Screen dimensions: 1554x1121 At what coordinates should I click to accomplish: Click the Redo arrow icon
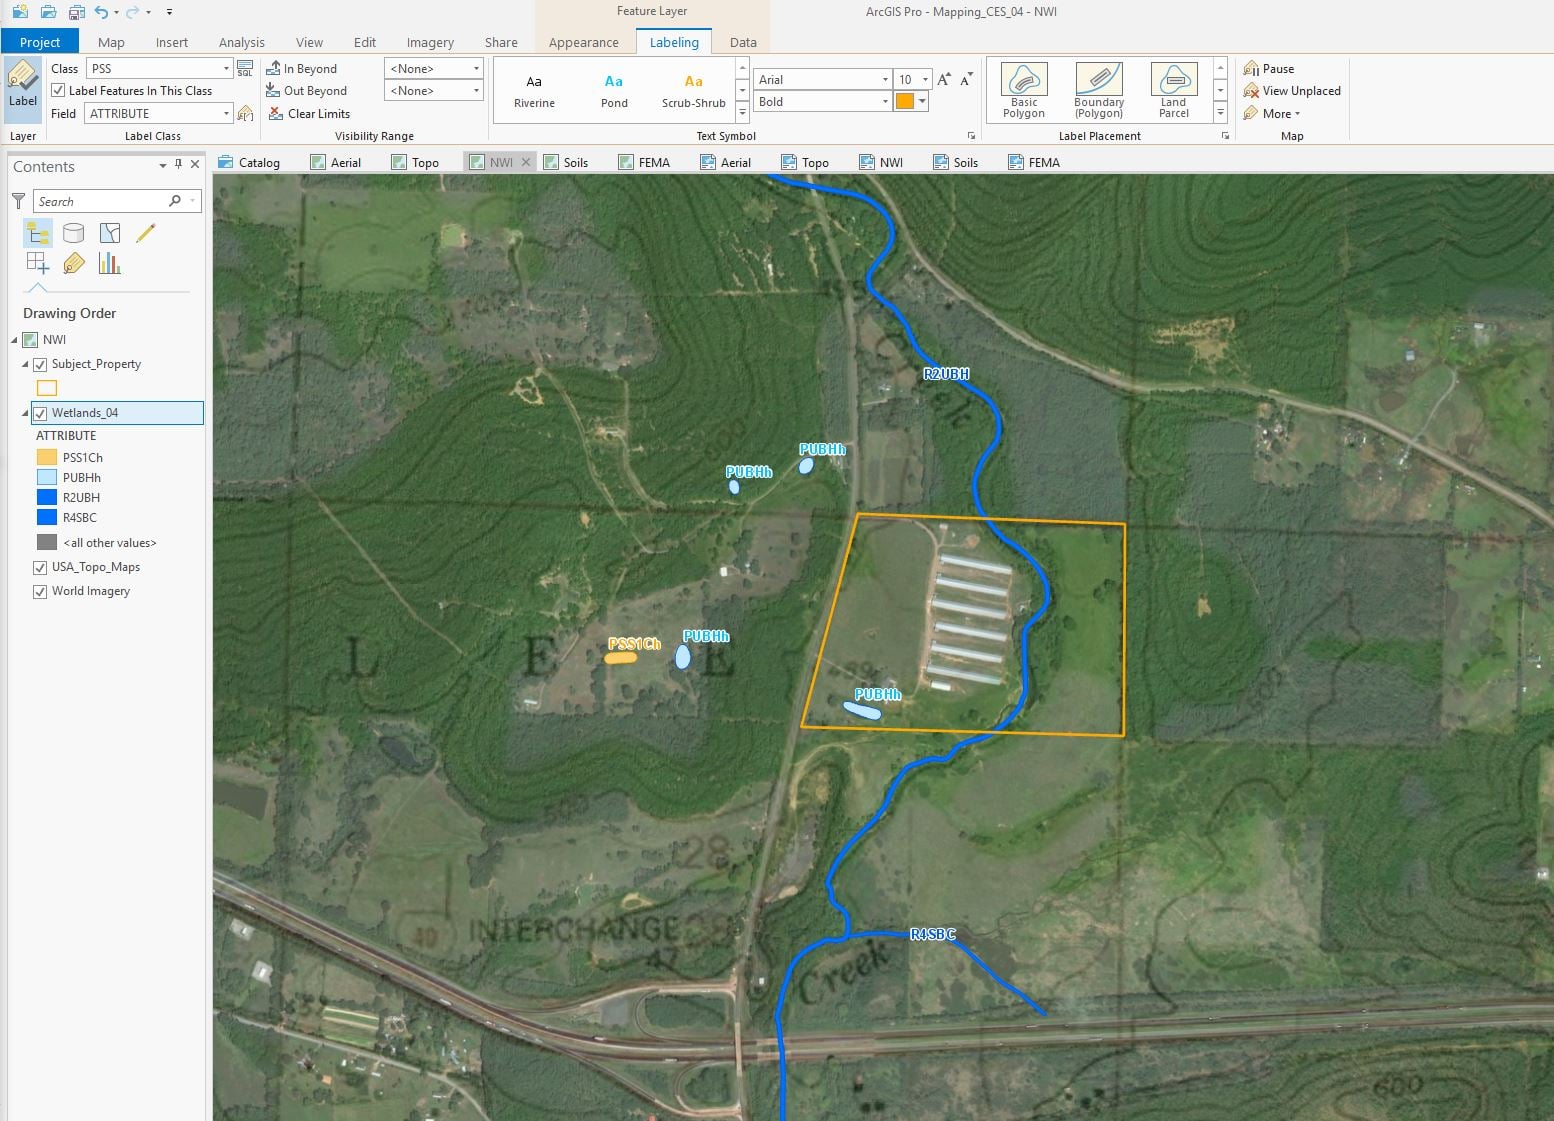132,12
